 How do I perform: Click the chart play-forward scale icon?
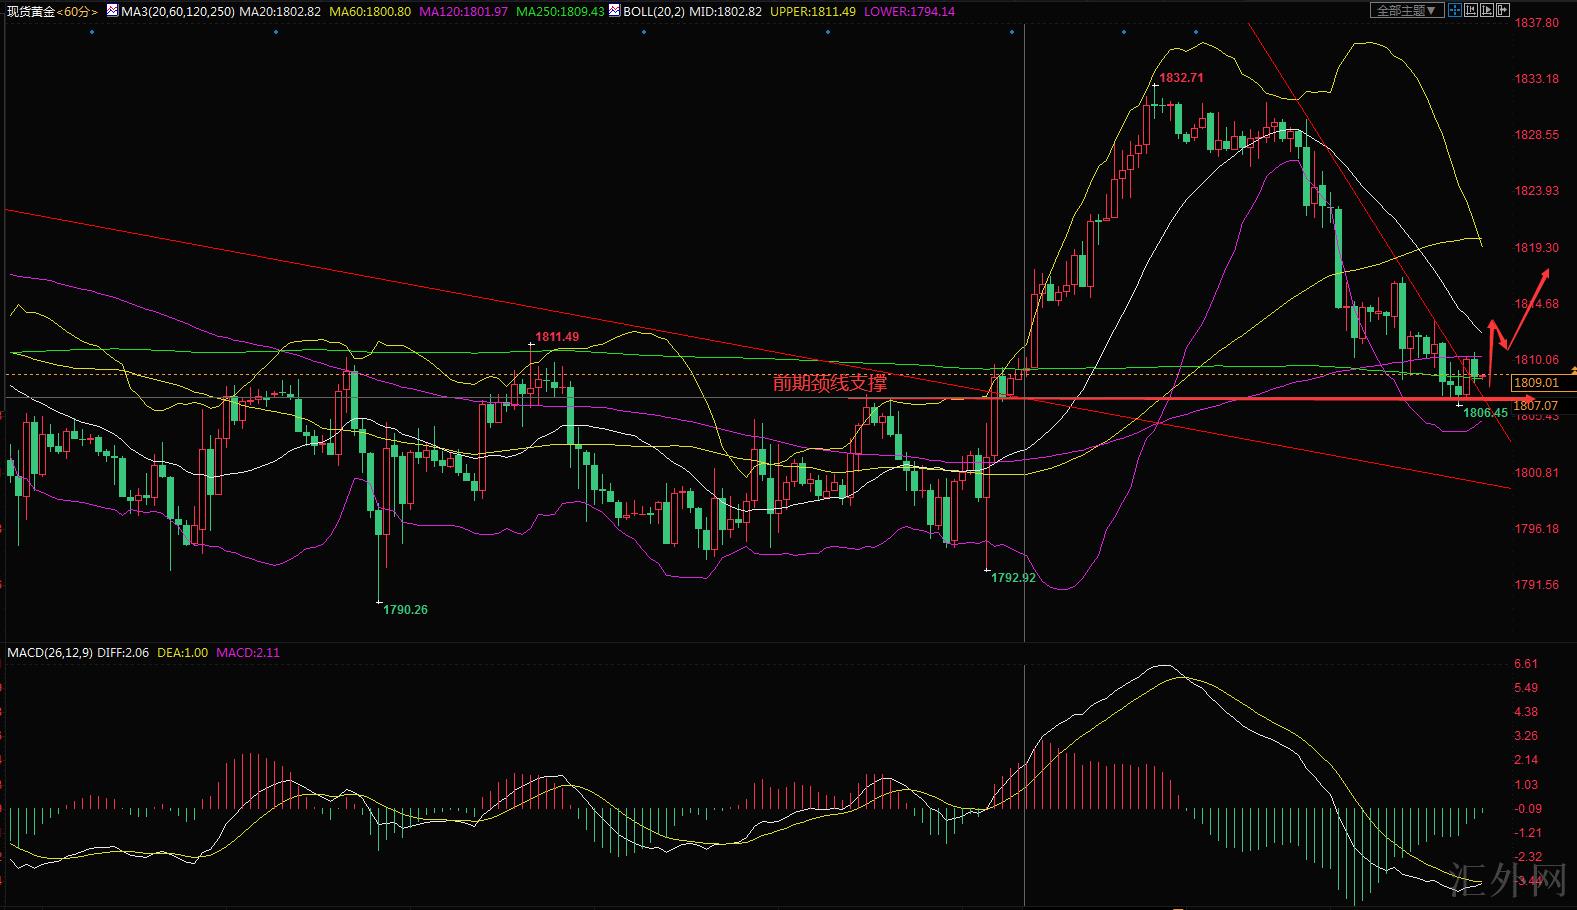(x=1487, y=10)
